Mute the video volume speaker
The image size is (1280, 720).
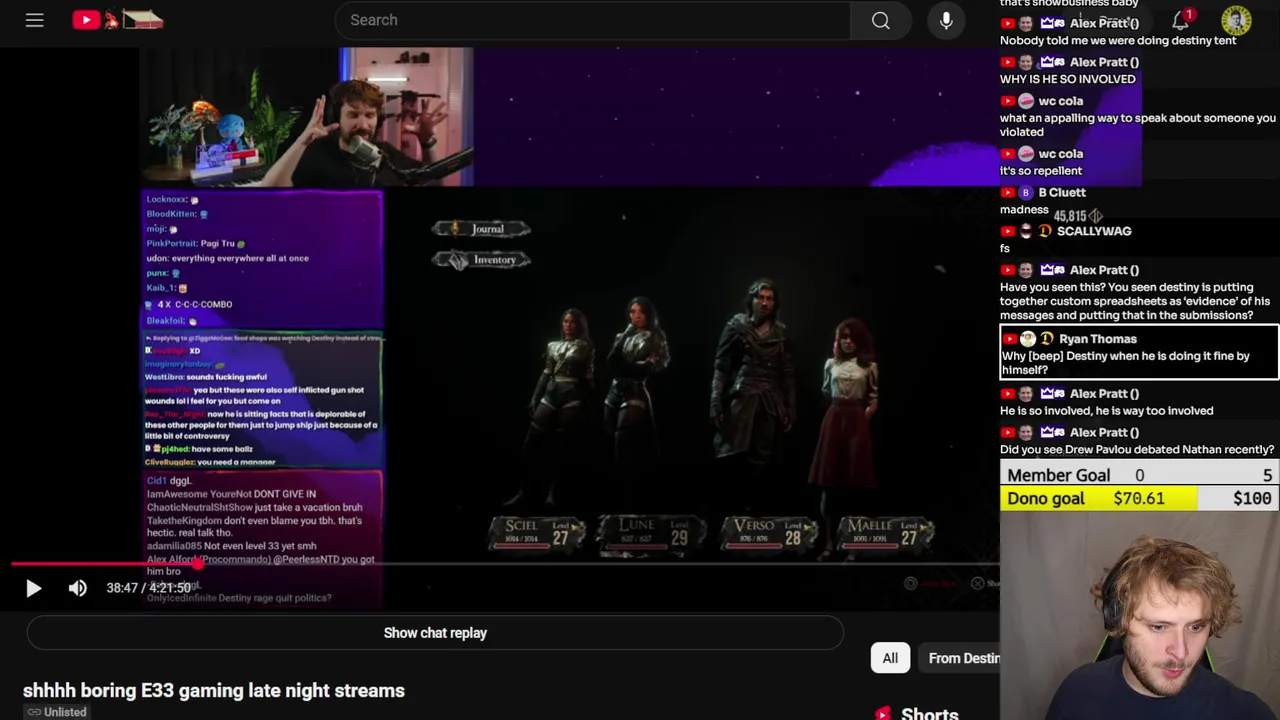pyautogui.click(x=77, y=588)
